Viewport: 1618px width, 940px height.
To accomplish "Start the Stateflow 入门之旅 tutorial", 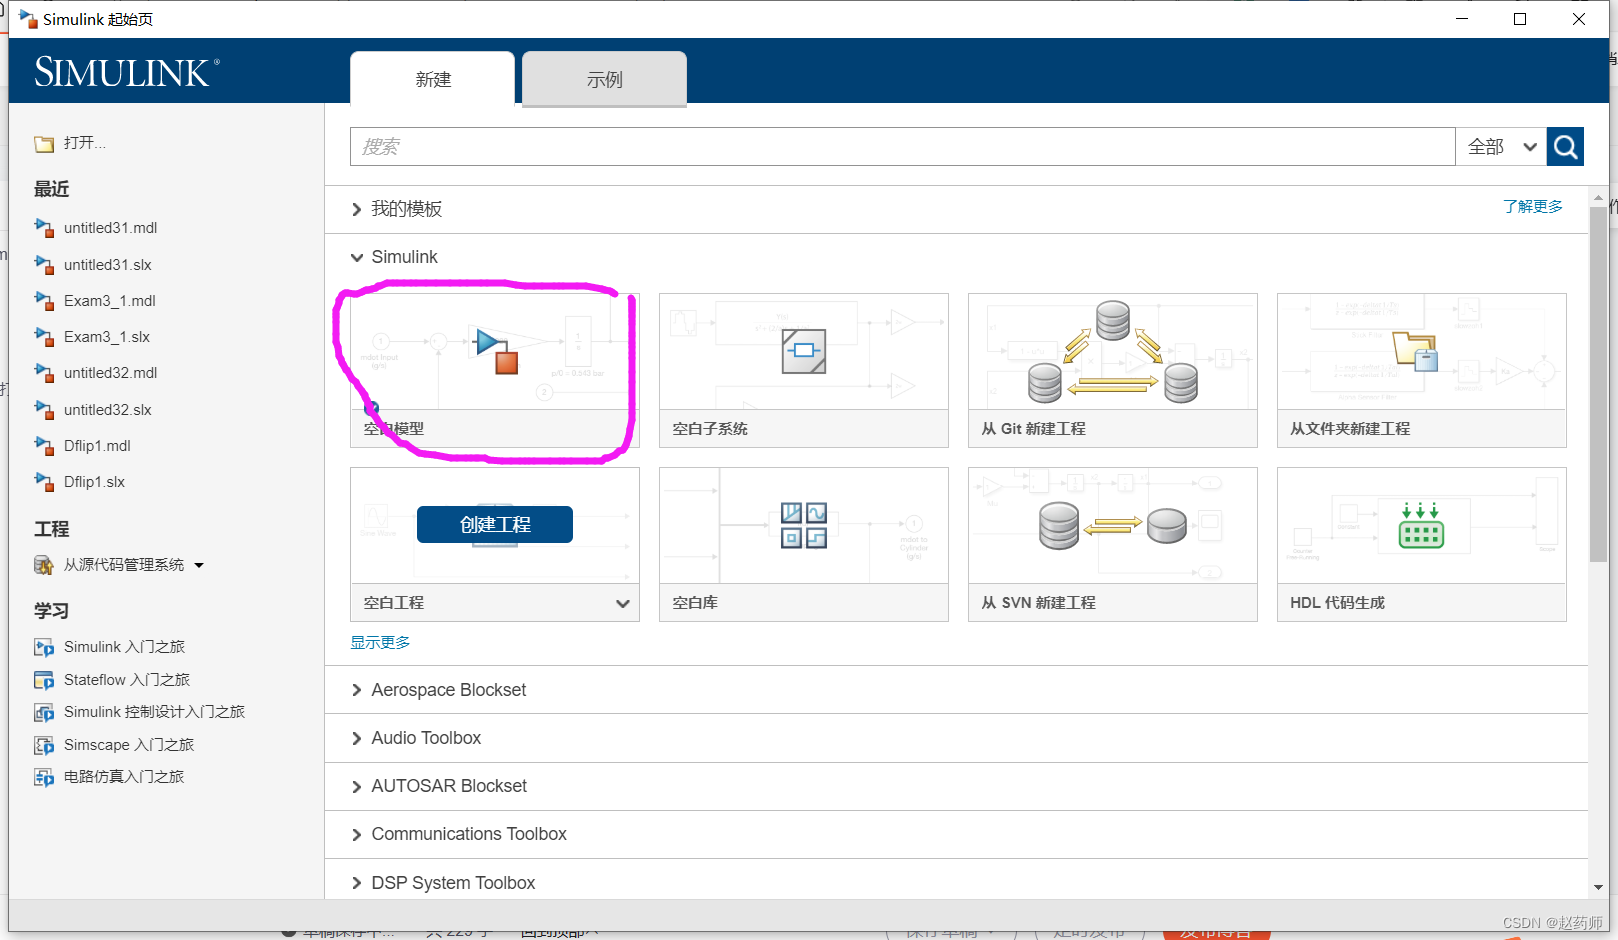I will coord(127,680).
